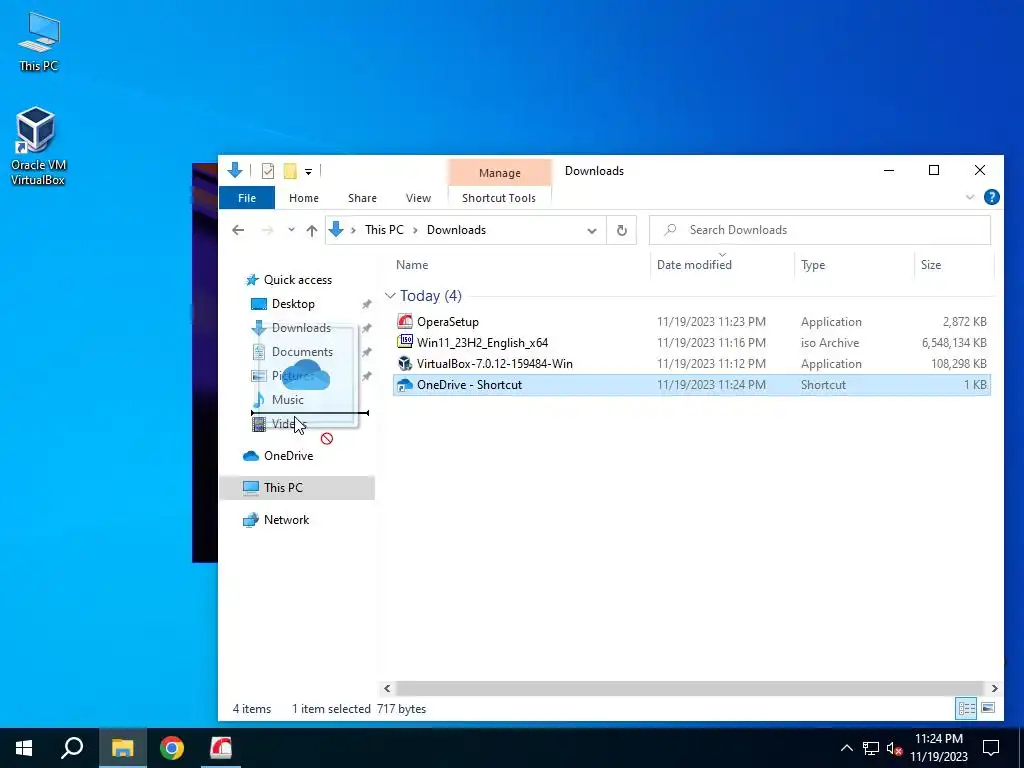
Task: Open Customize Quick Access Toolbar dropdown
Action: tap(308, 172)
